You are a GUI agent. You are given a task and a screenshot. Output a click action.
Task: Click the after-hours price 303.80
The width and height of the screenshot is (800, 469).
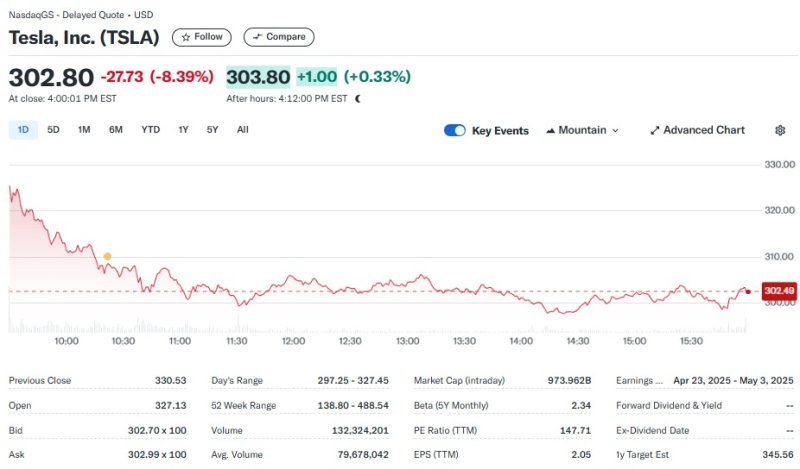tap(258, 77)
